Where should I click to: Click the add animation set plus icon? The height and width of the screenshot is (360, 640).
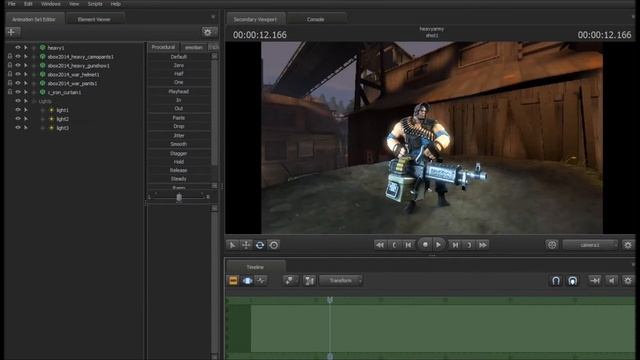13,32
